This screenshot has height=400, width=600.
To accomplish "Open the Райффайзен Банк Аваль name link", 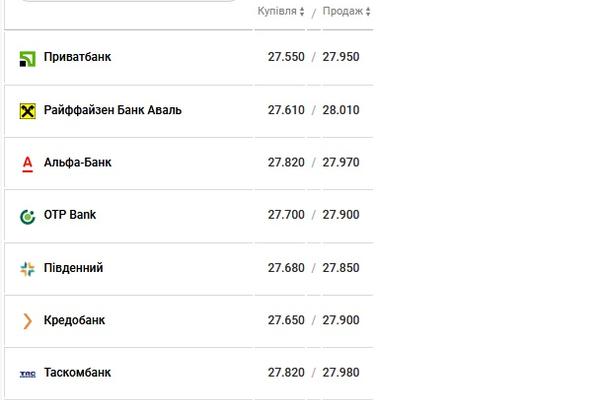I will (x=112, y=110).
